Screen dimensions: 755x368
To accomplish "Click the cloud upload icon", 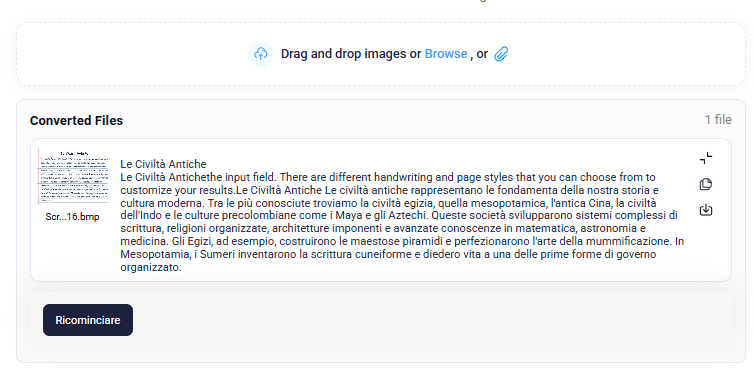I will coord(260,53).
